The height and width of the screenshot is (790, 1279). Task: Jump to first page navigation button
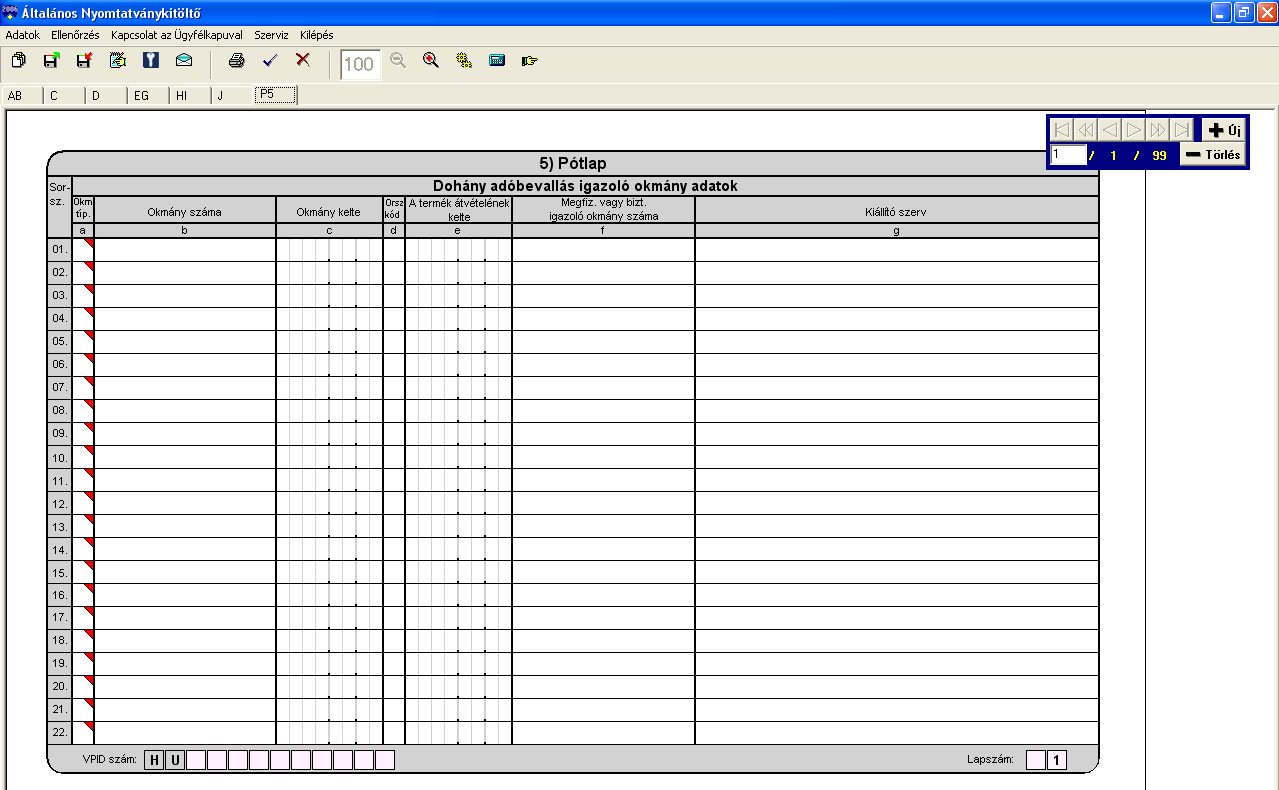pos(1062,130)
